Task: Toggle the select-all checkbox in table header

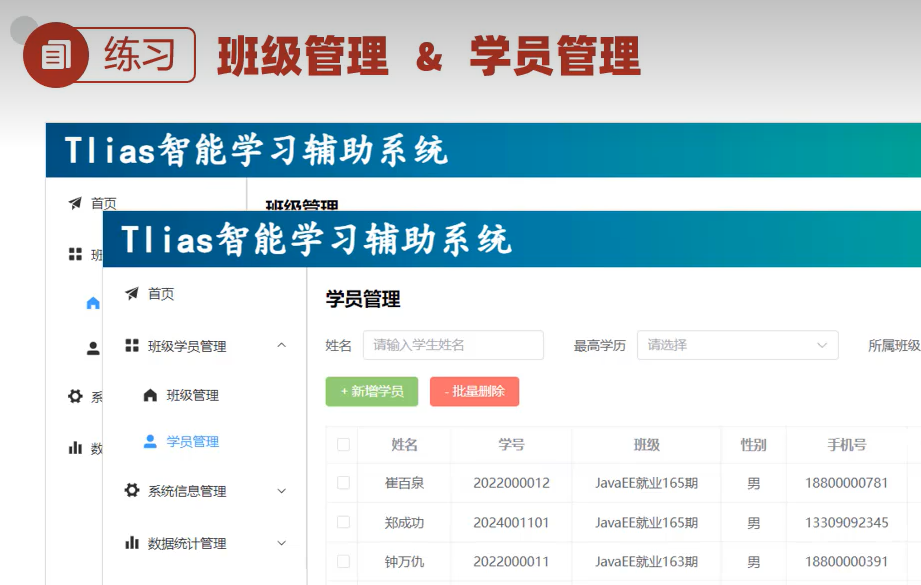Action: (x=344, y=445)
